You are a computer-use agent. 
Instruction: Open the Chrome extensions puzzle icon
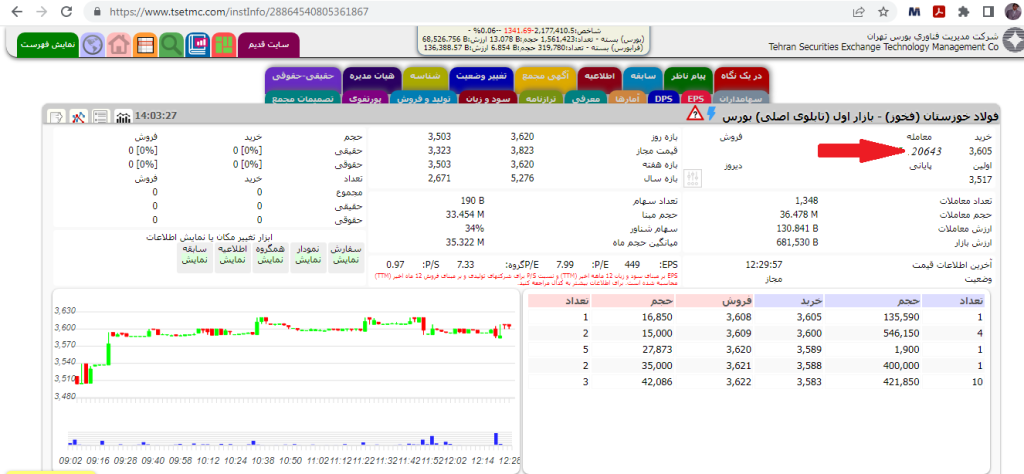[963, 12]
